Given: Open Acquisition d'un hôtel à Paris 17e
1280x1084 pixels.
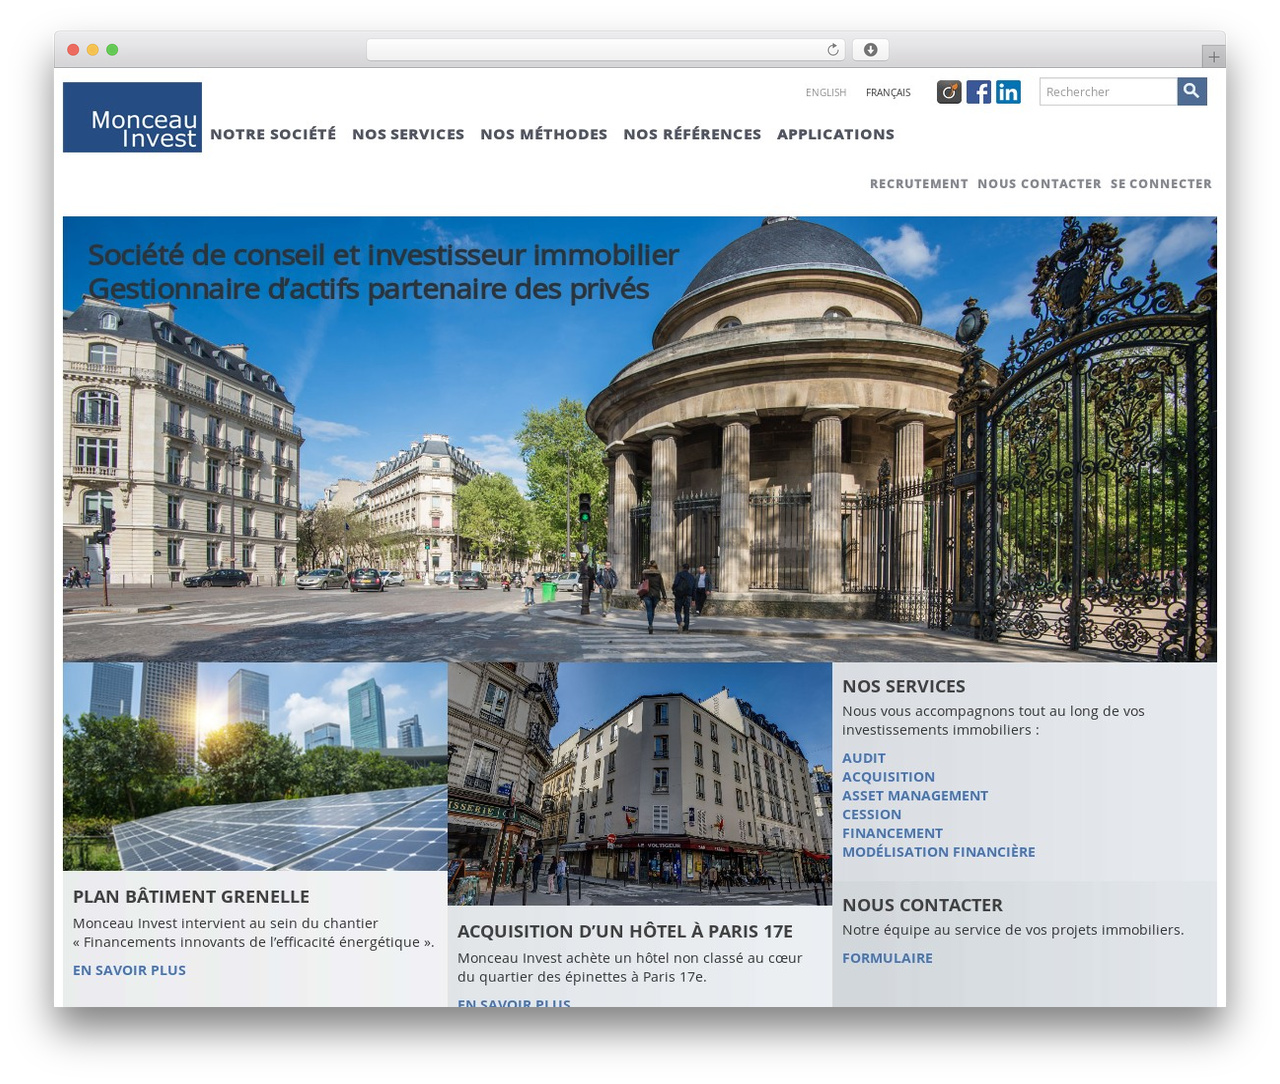Looking at the screenshot, I should [x=625, y=931].
